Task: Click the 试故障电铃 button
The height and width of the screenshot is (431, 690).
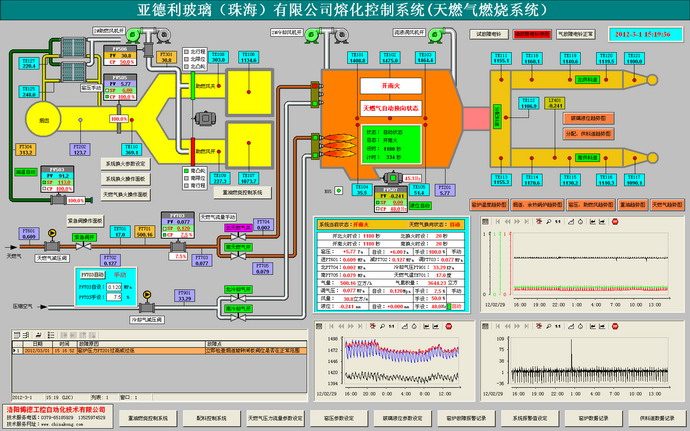Action: coord(488,34)
